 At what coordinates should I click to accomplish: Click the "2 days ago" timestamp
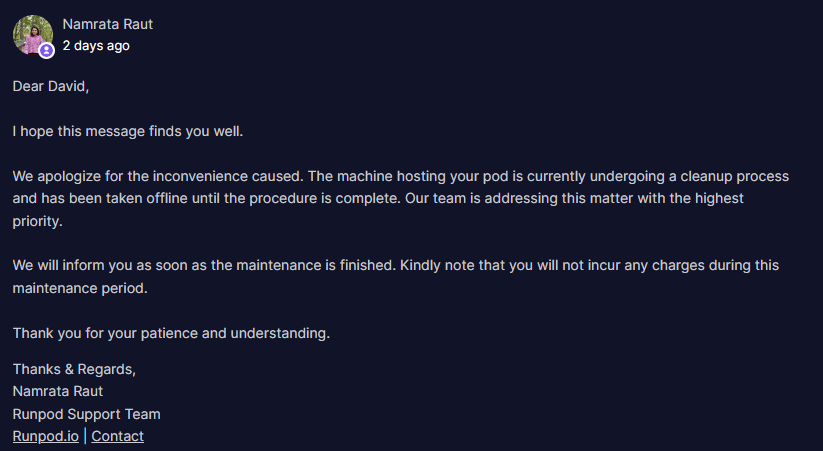[x=96, y=46]
